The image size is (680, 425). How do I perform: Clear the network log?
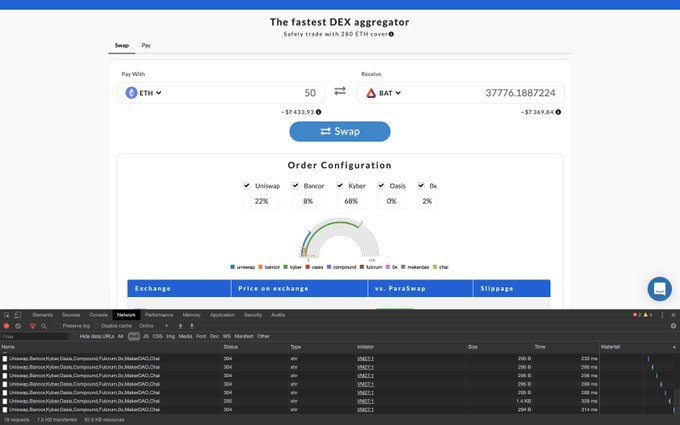coord(18,326)
